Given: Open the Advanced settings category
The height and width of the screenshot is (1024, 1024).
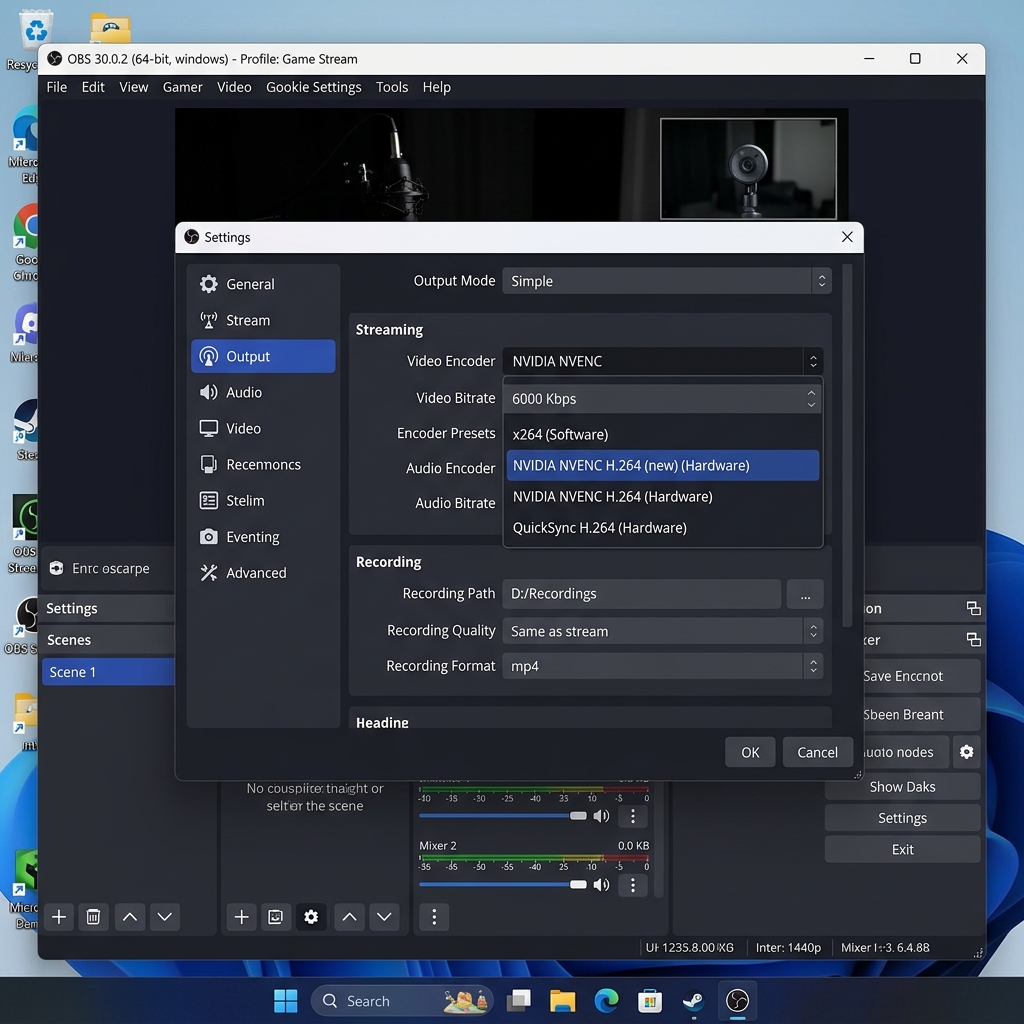Looking at the screenshot, I should [263, 573].
